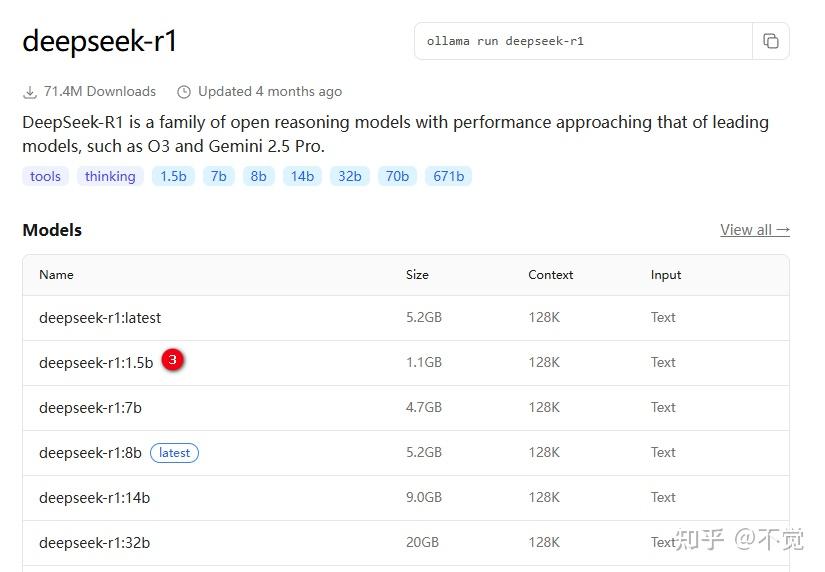The width and height of the screenshot is (825, 572).
Task: Click the updated clock icon
Action: coord(184,92)
